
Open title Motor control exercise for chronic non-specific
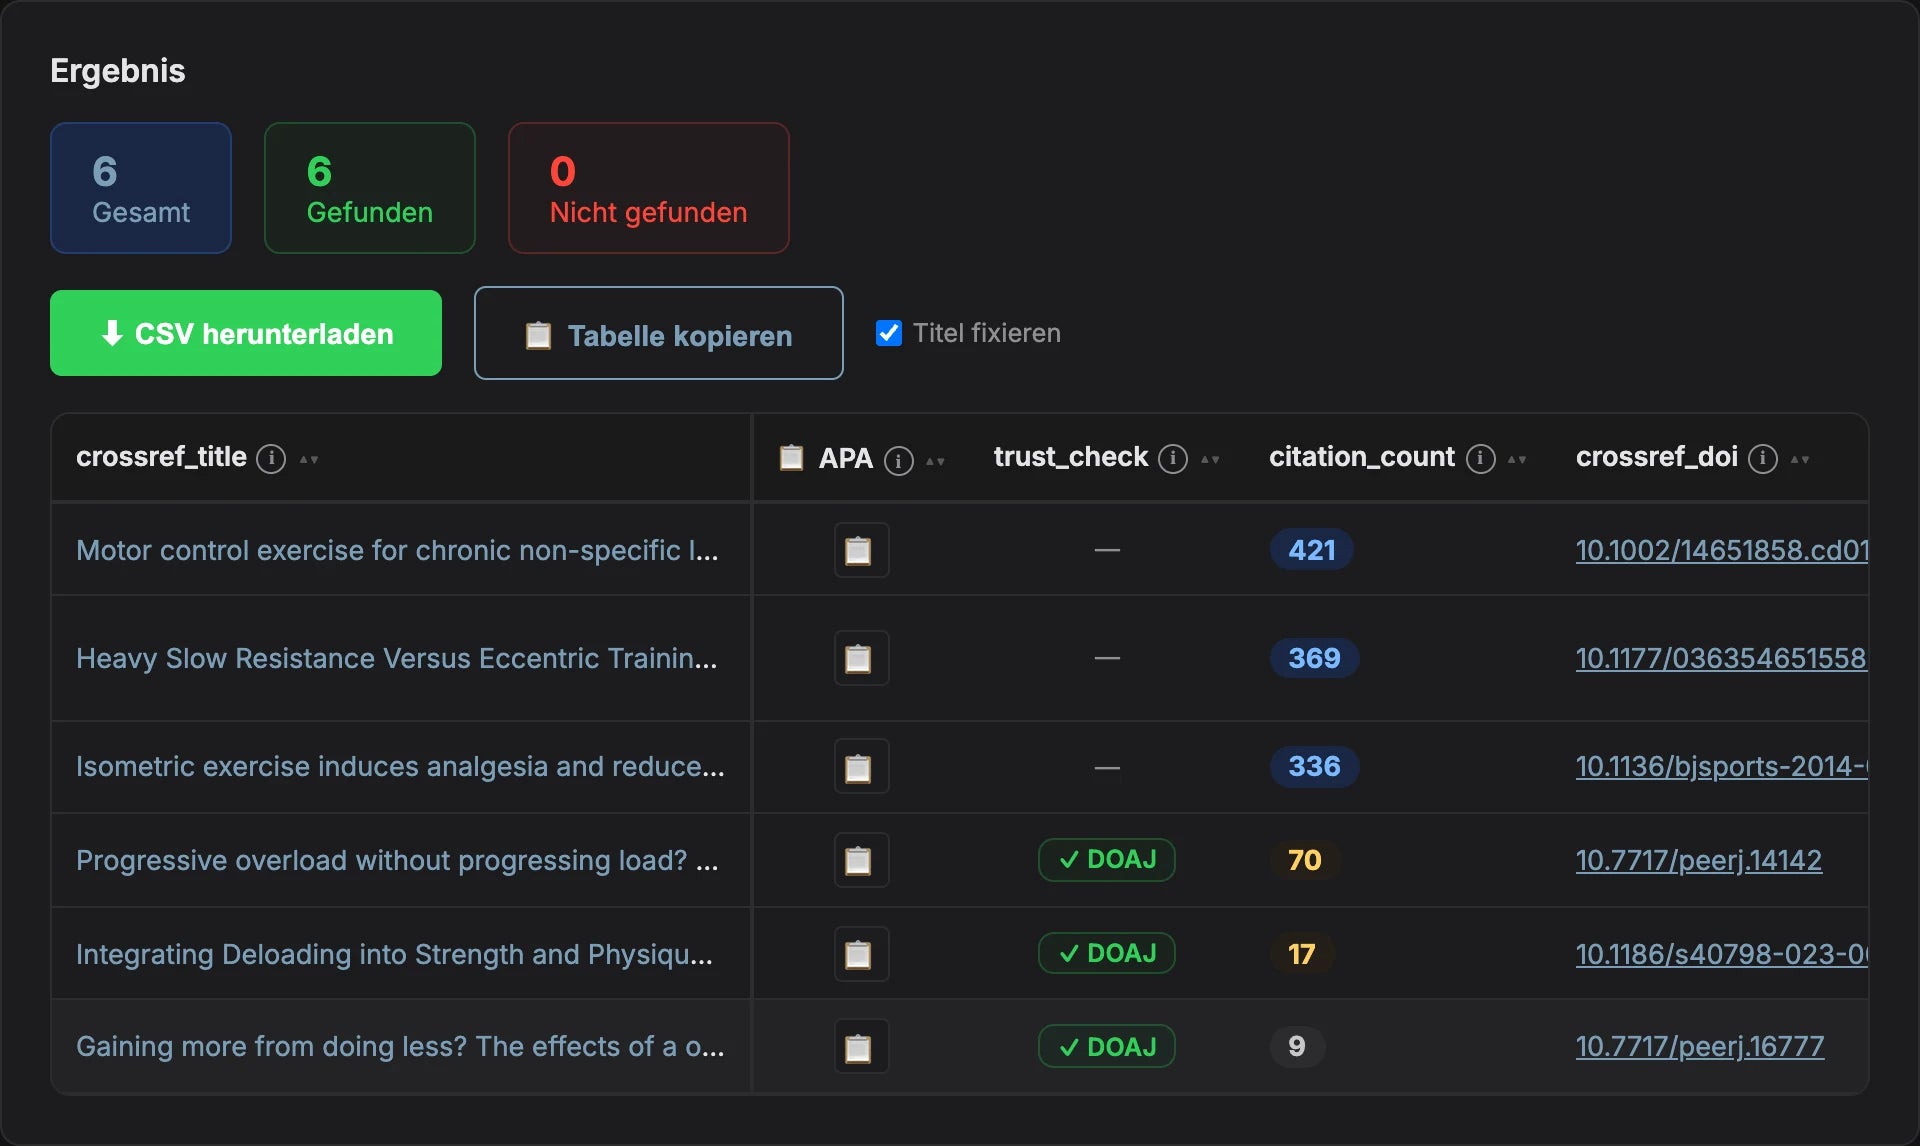[397, 550]
